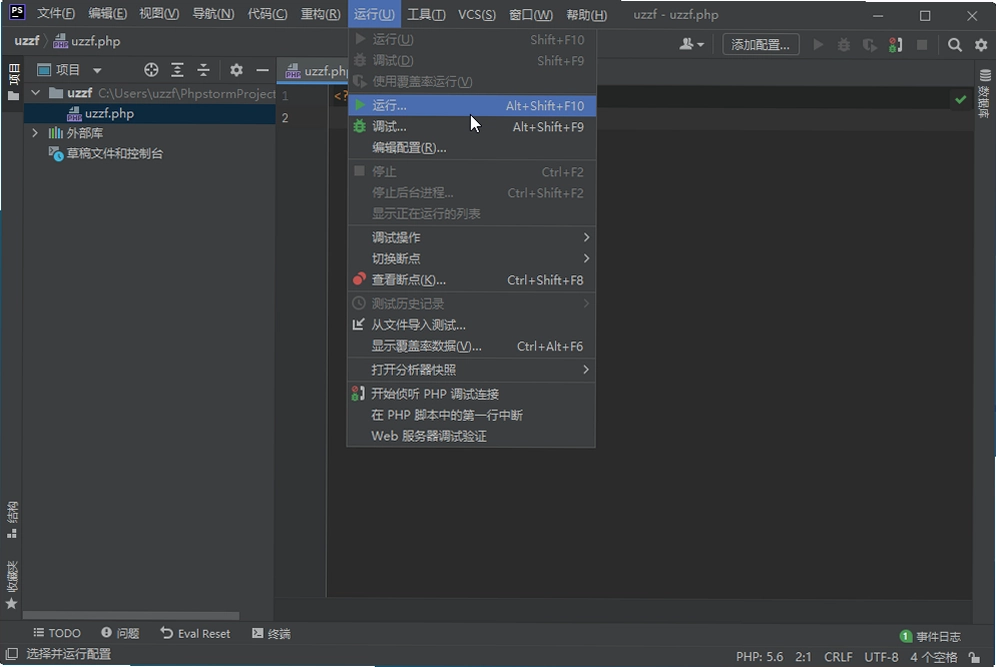The image size is (996, 667).
Task: Select 查看断点(K)... menu entry
Action: click(x=471, y=280)
